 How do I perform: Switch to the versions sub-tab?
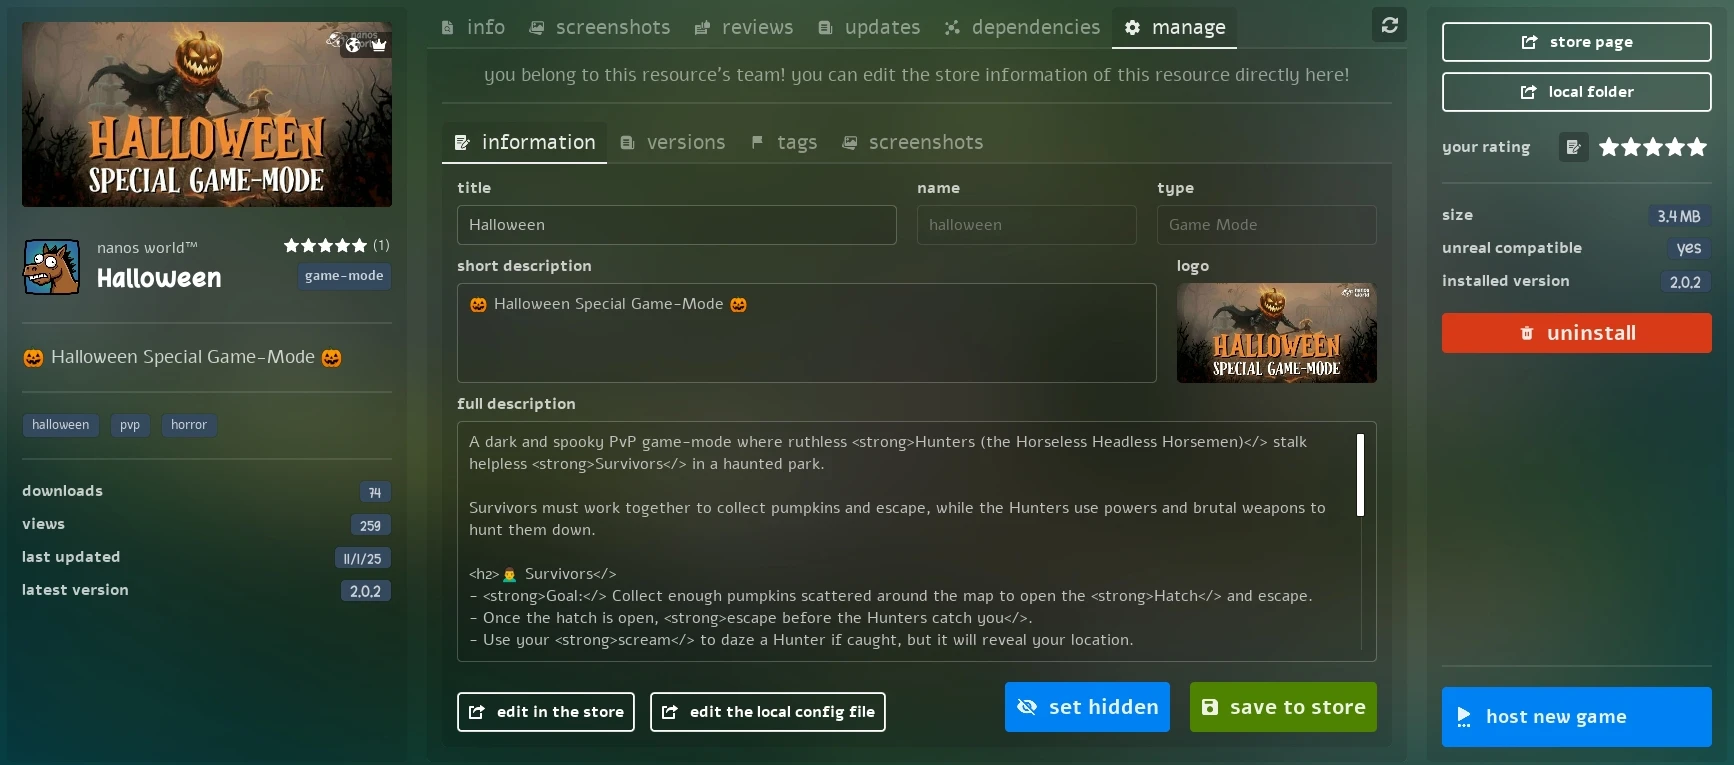673,143
